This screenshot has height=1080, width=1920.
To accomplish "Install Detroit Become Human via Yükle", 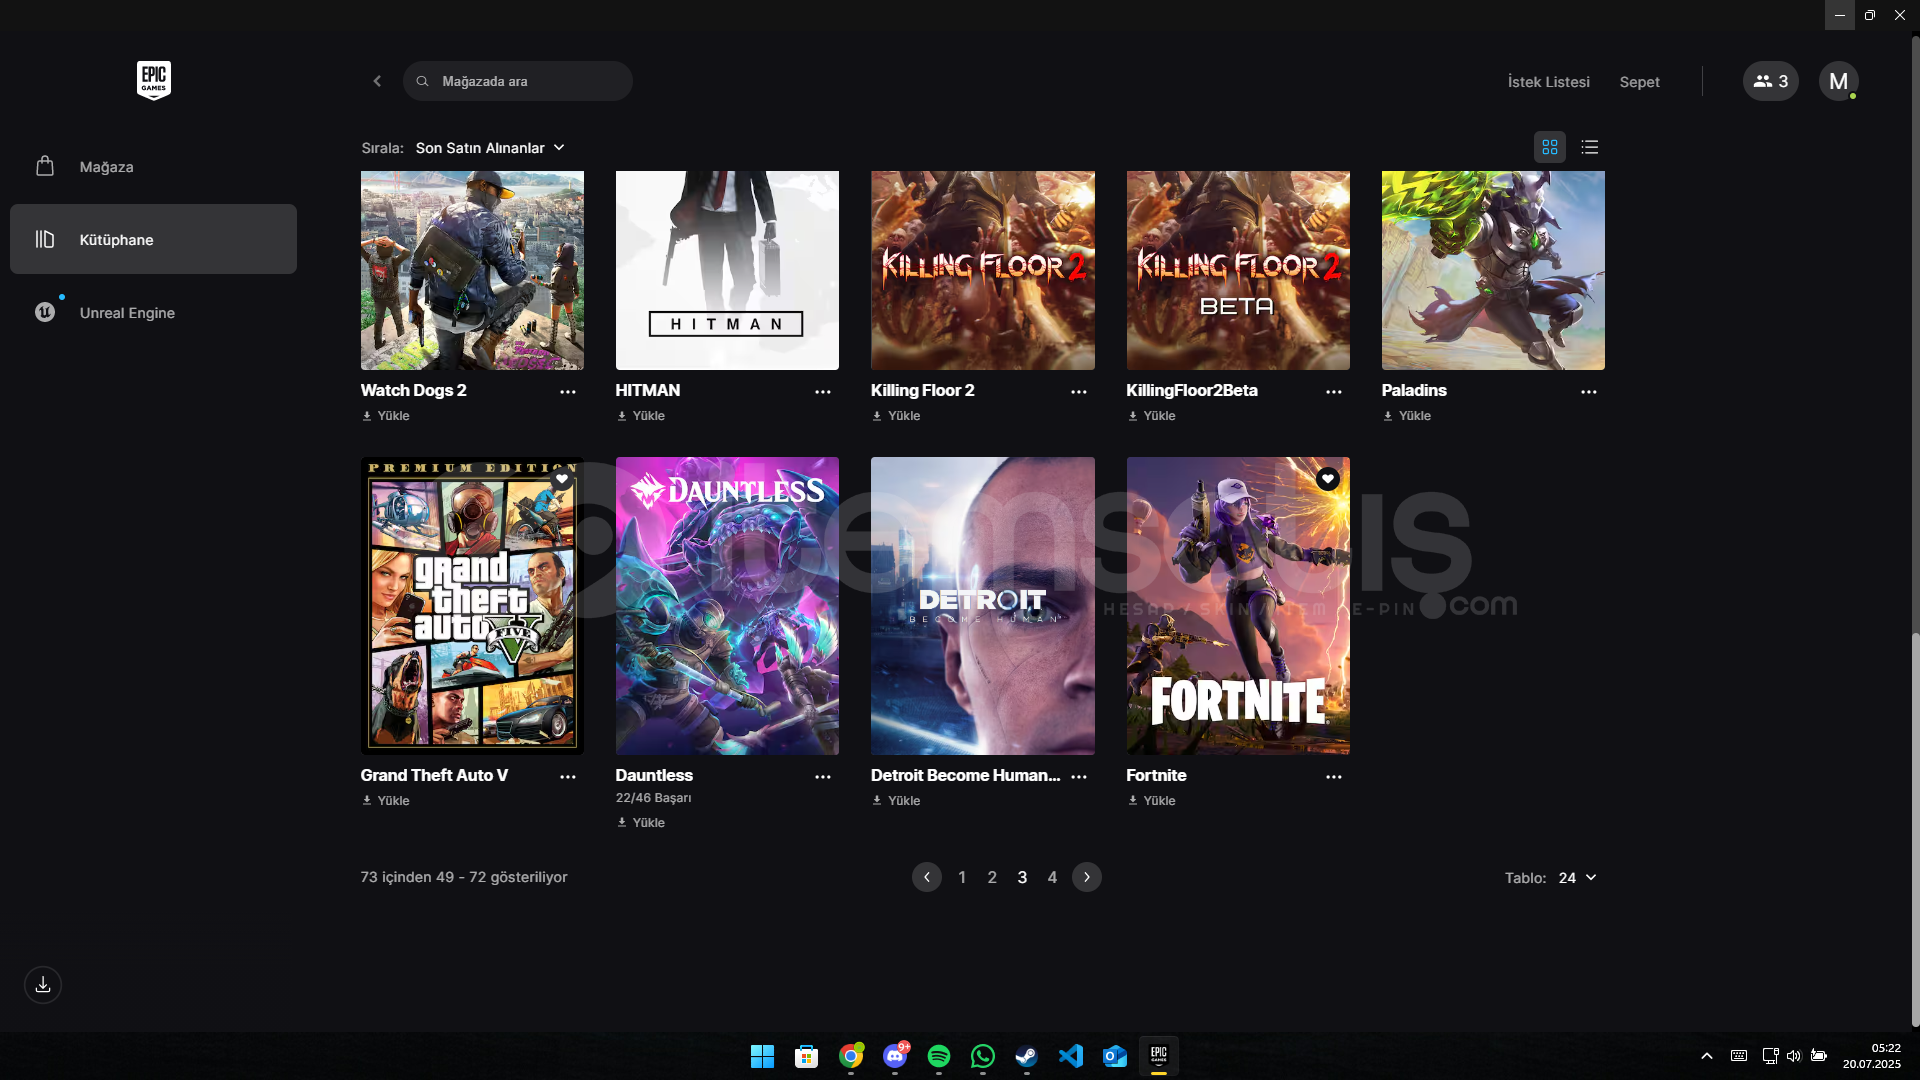I will click(x=896, y=801).
